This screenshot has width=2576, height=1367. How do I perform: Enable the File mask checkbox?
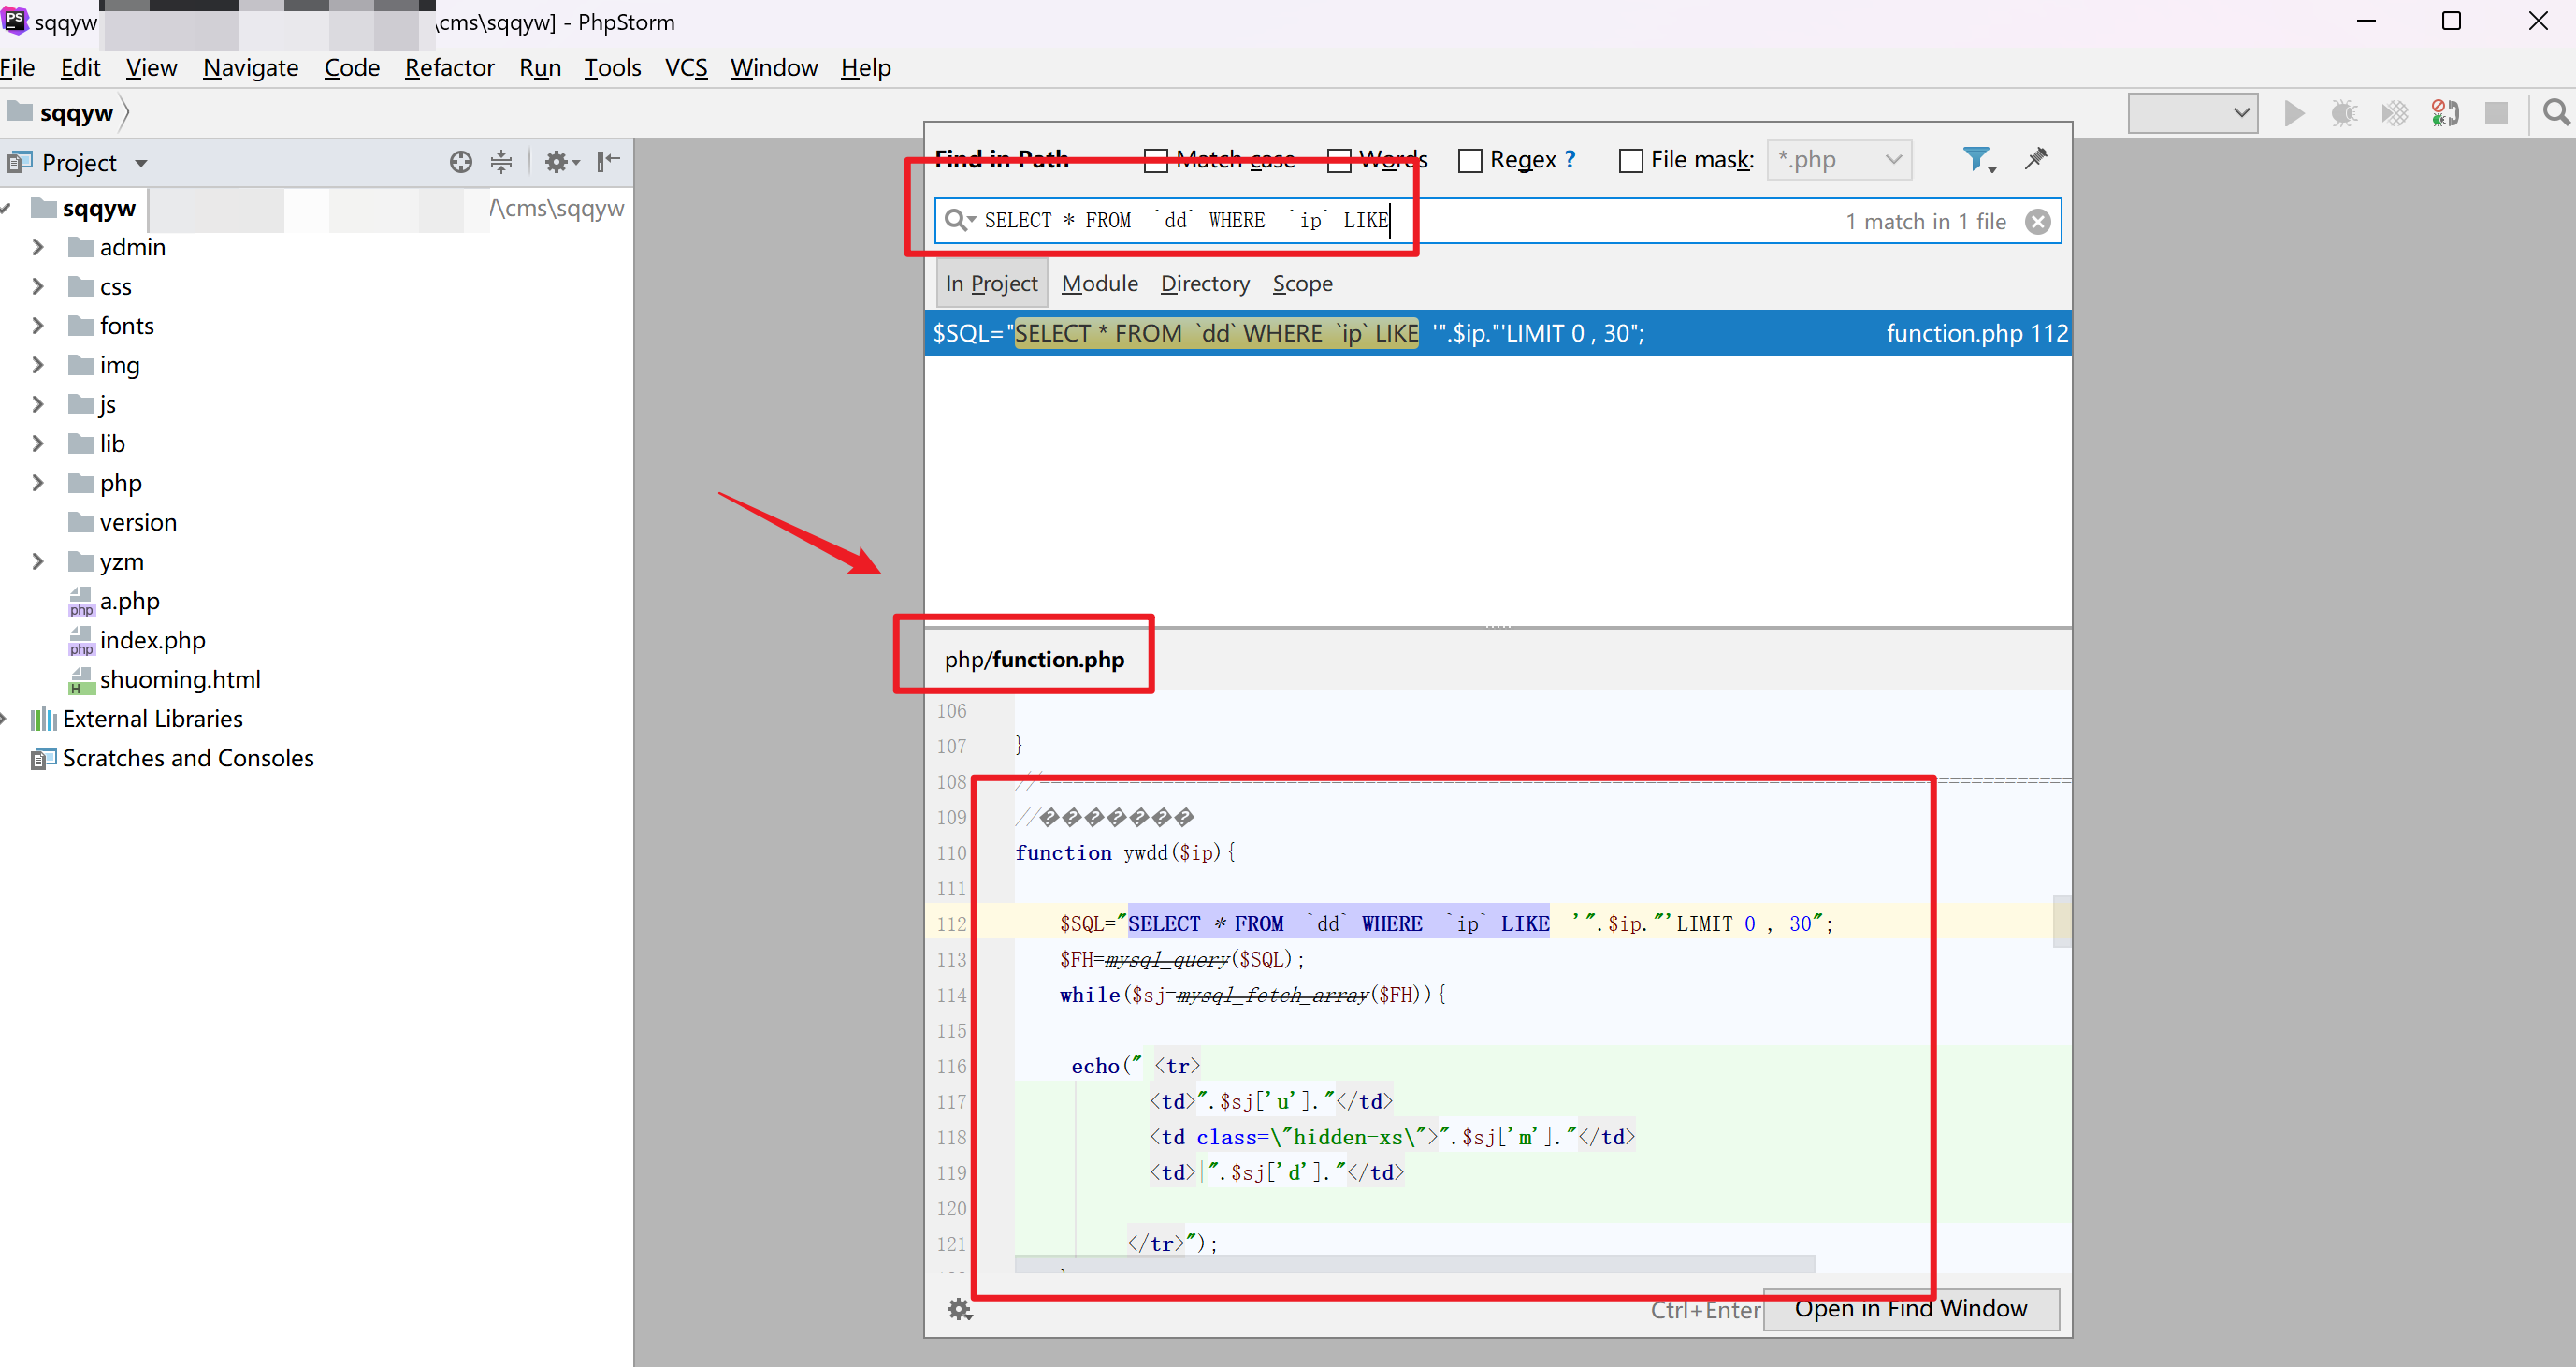pyautogui.click(x=1630, y=160)
